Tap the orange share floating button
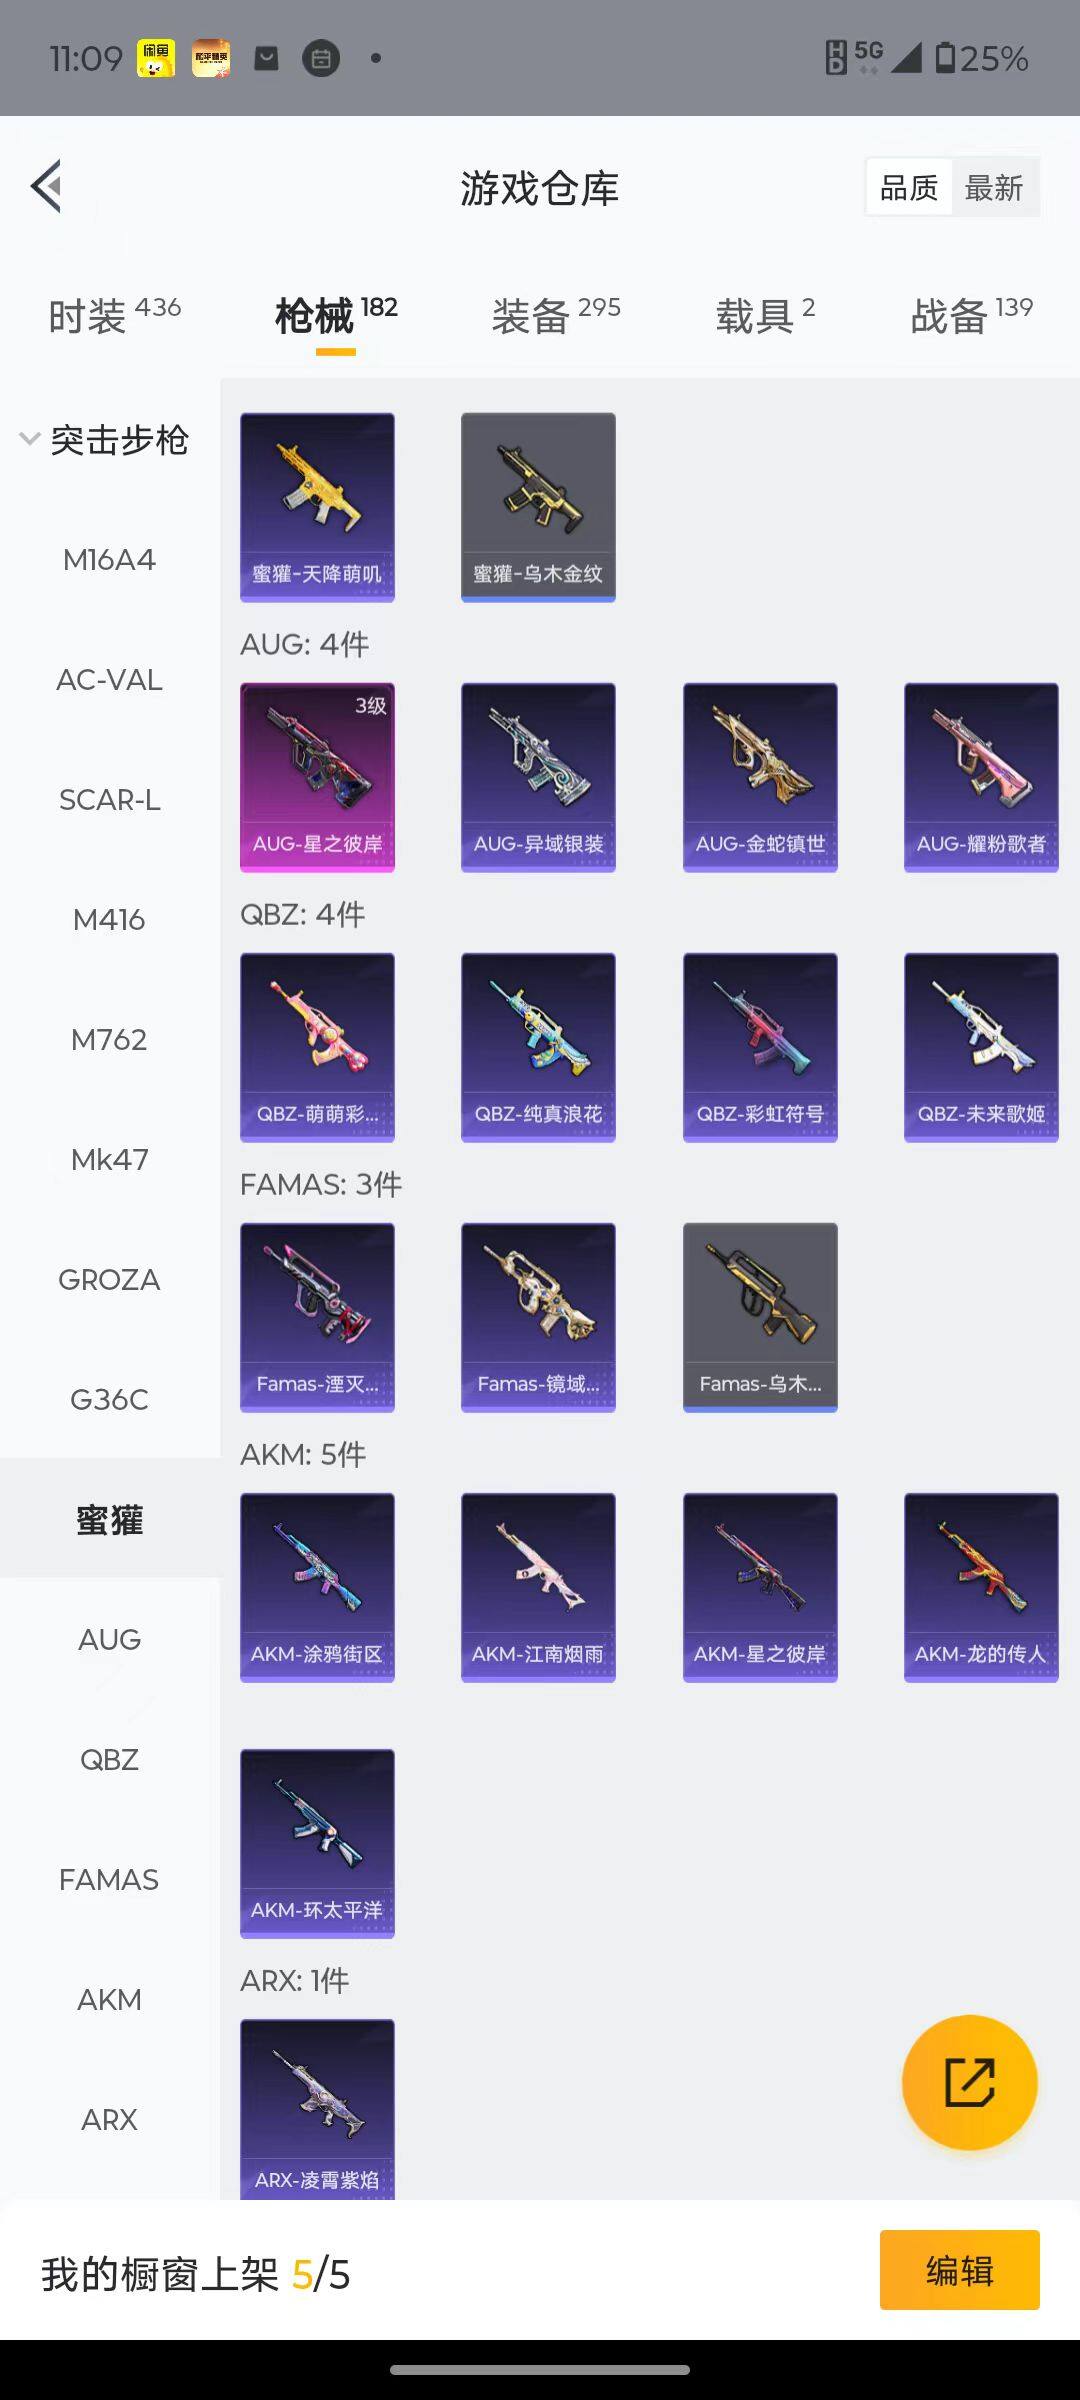The width and height of the screenshot is (1080, 2400). pos(969,2082)
